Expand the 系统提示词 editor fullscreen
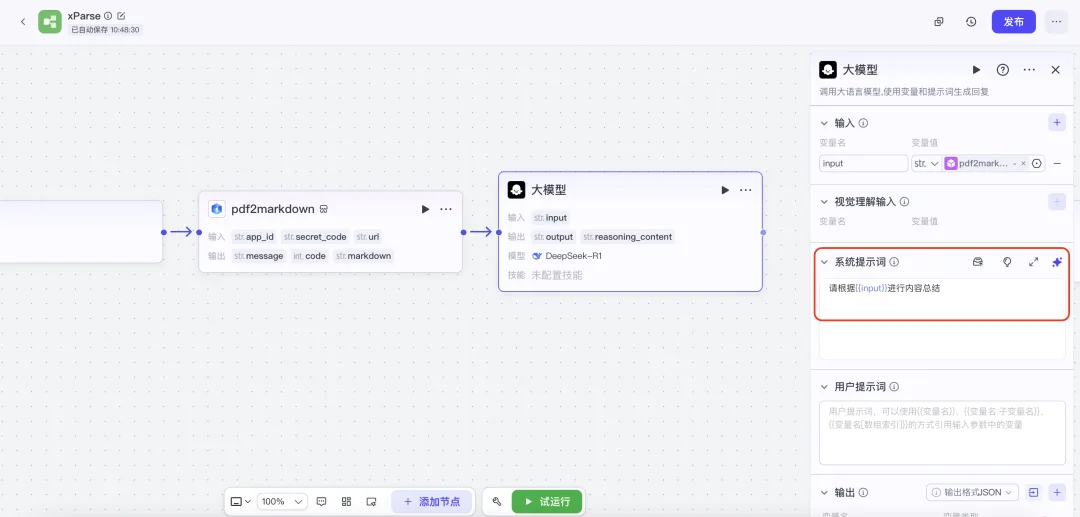 coord(1033,262)
